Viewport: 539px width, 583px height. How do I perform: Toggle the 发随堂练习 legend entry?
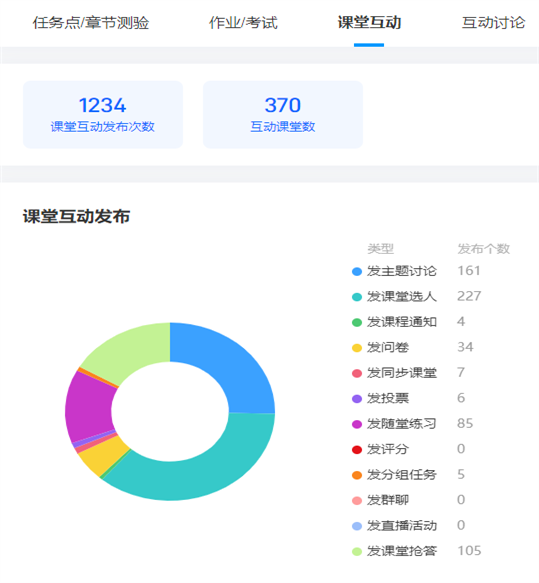(394, 424)
